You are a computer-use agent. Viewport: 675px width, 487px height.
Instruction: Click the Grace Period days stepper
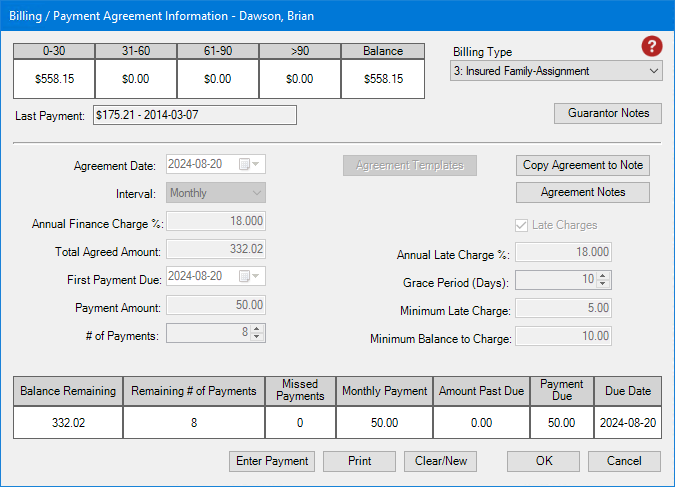(603, 281)
